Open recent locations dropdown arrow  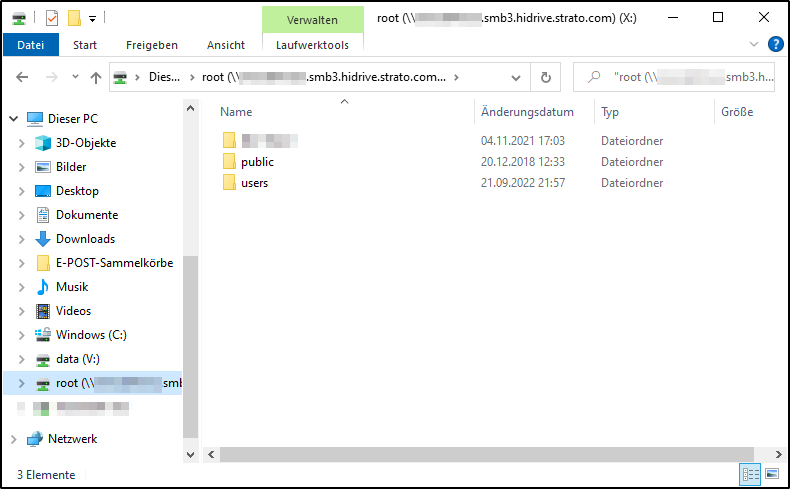point(75,77)
